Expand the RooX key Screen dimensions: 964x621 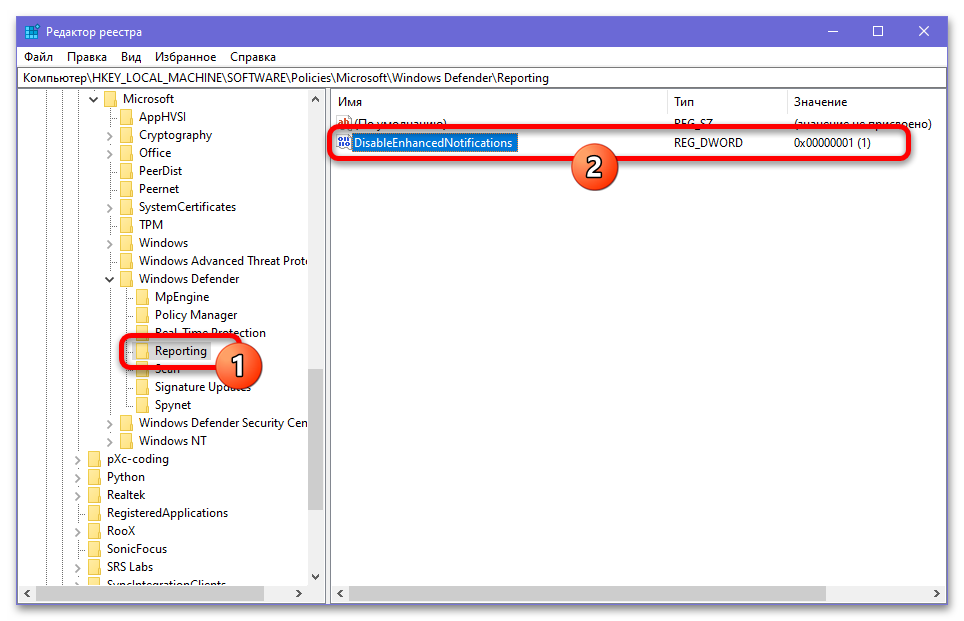[x=77, y=531]
